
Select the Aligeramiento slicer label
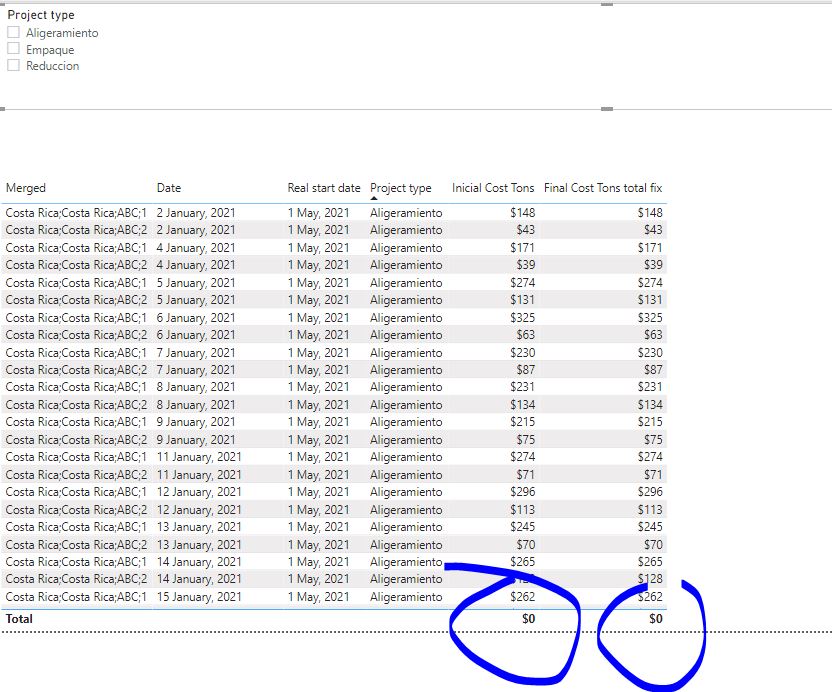point(62,33)
